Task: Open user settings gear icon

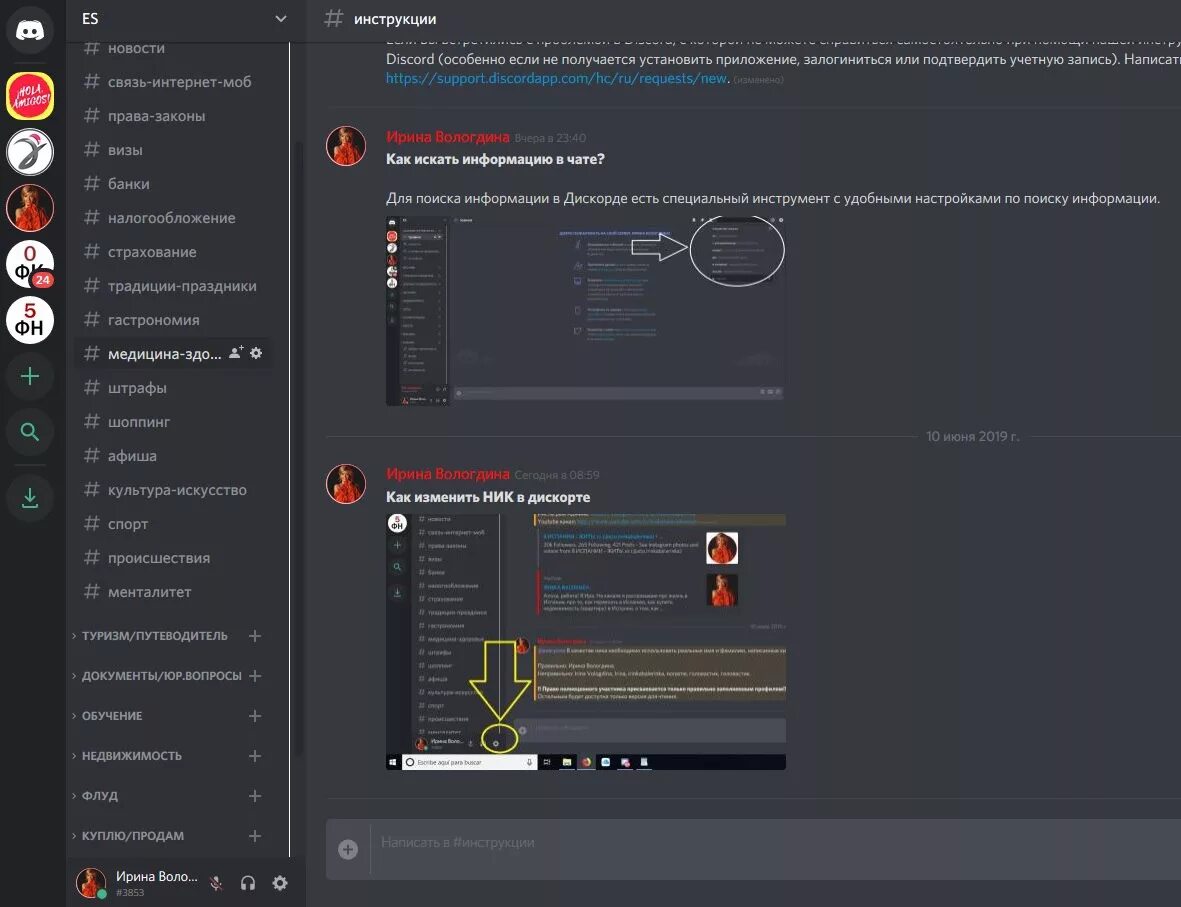Action: [x=279, y=883]
